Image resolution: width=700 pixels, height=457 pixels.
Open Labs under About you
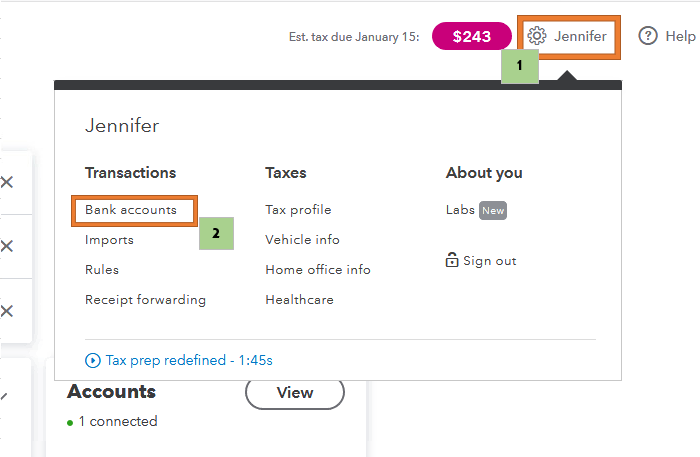[460, 211]
